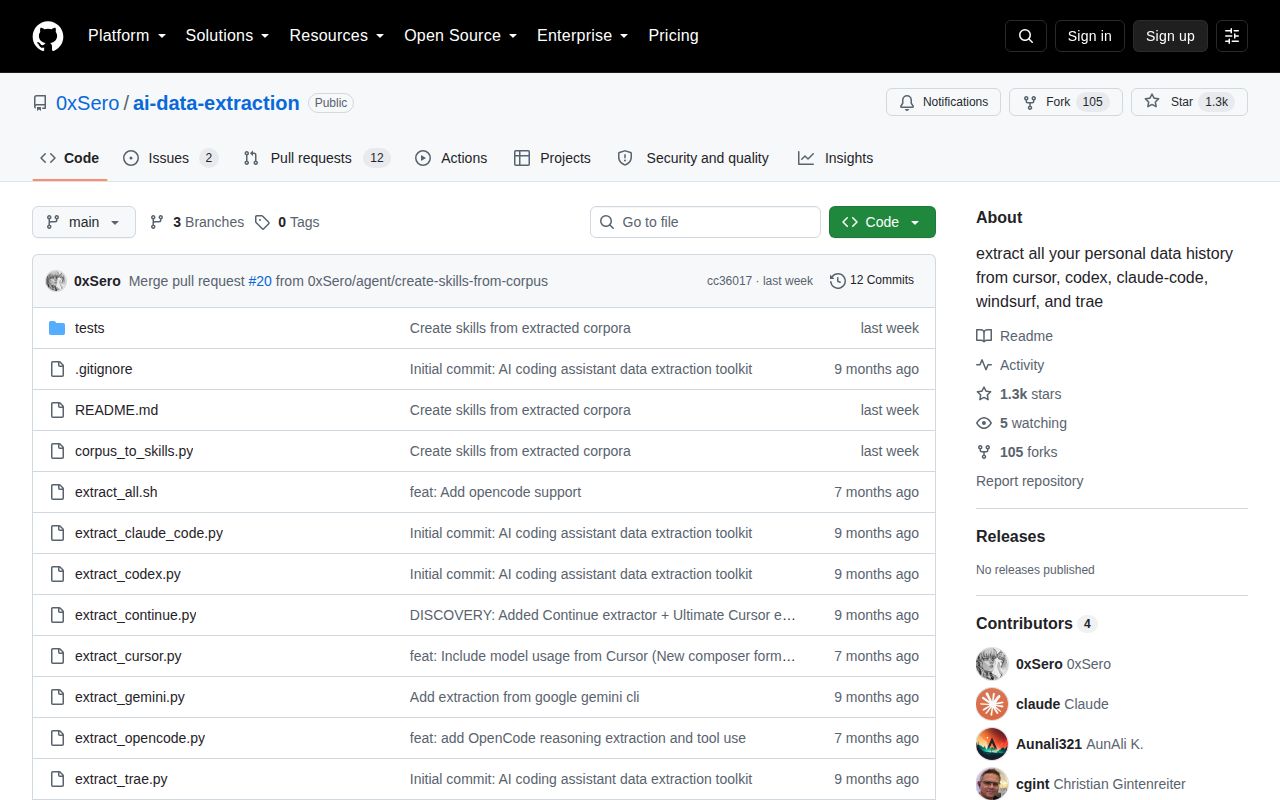Click the Activity pulse icon
The width and height of the screenshot is (1280, 800).
[984, 365]
